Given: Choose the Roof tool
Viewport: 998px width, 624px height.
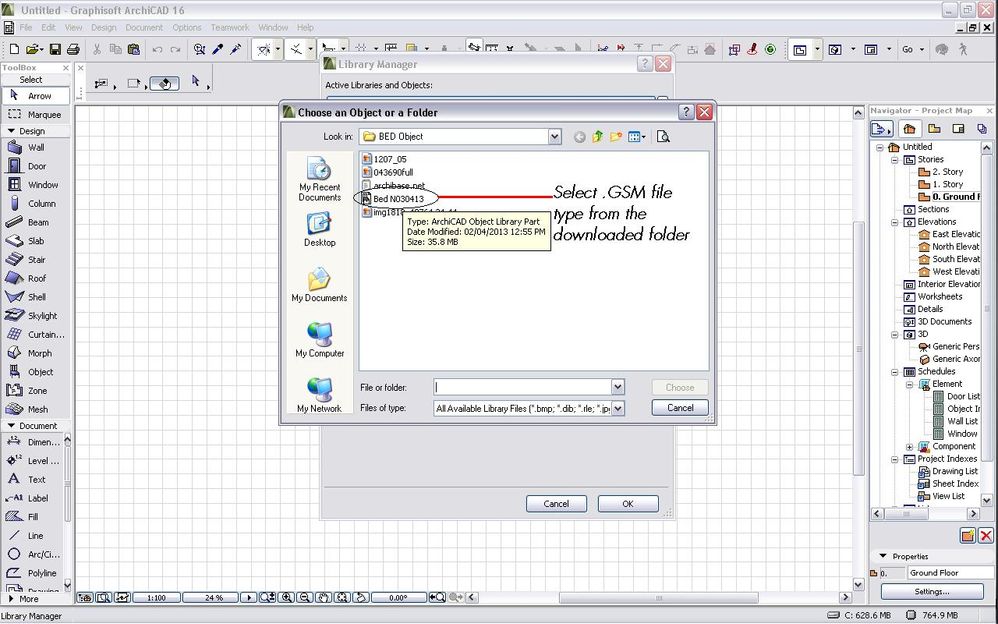Looking at the screenshot, I should click(x=36, y=278).
